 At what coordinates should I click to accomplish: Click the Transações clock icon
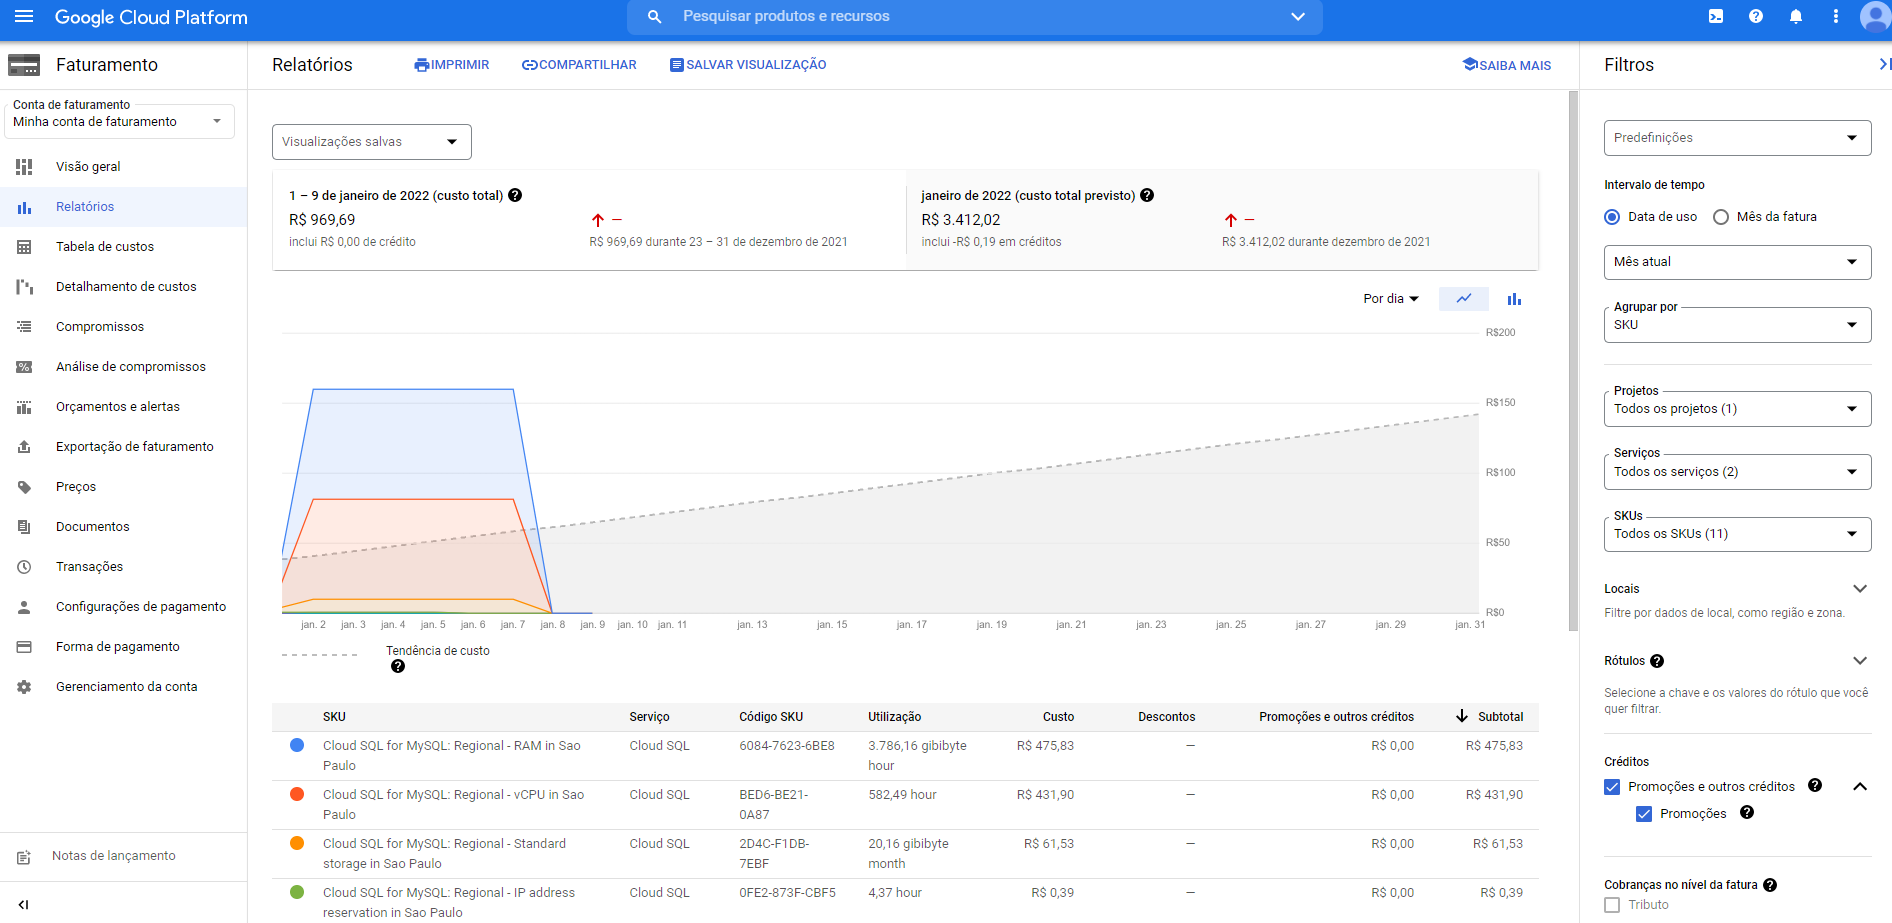pos(24,567)
